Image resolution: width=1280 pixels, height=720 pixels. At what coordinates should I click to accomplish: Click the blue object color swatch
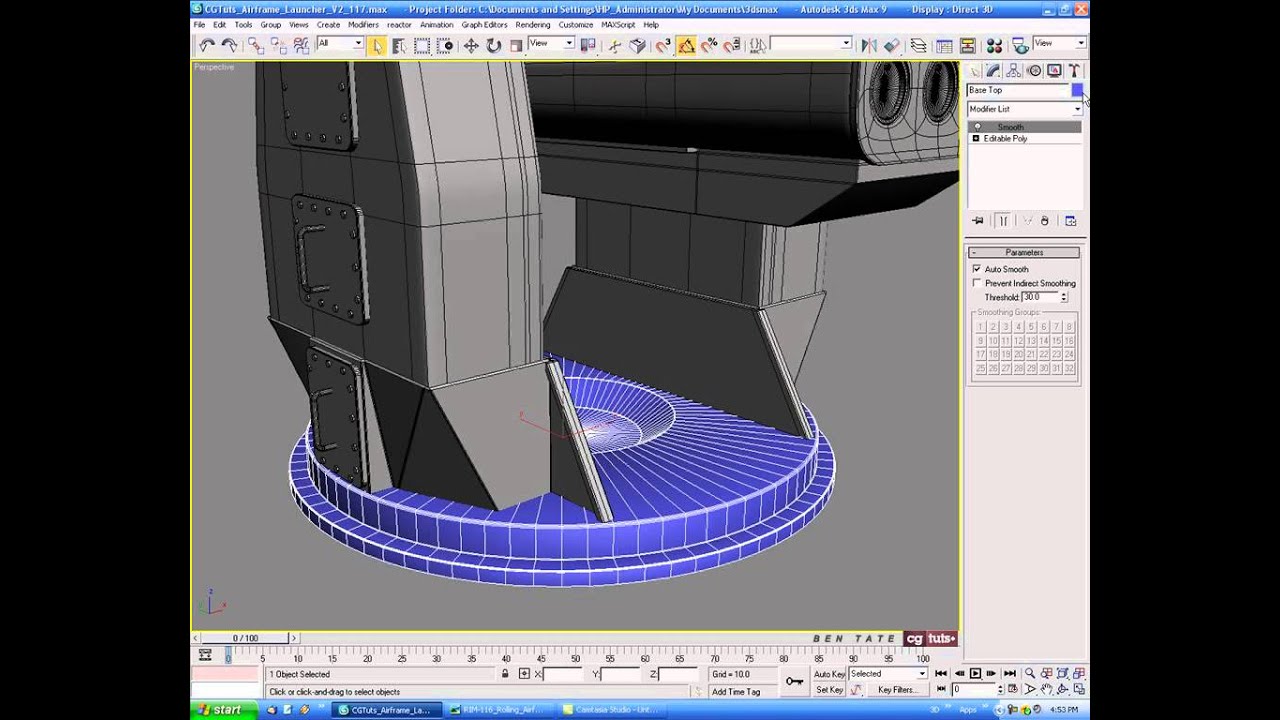tap(1076, 90)
